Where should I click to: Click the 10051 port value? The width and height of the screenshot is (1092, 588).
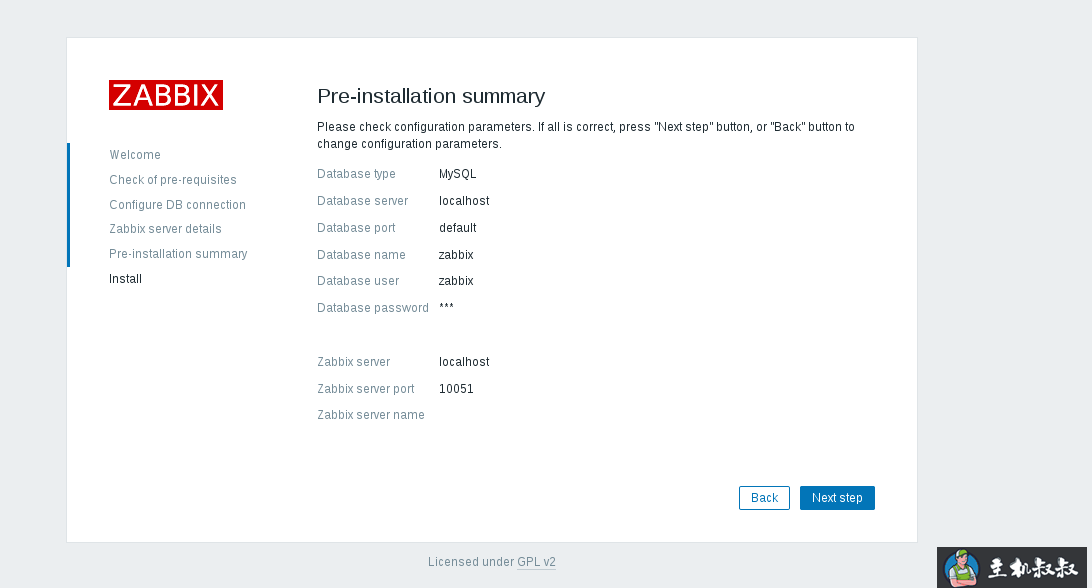[x=456, y=389]
